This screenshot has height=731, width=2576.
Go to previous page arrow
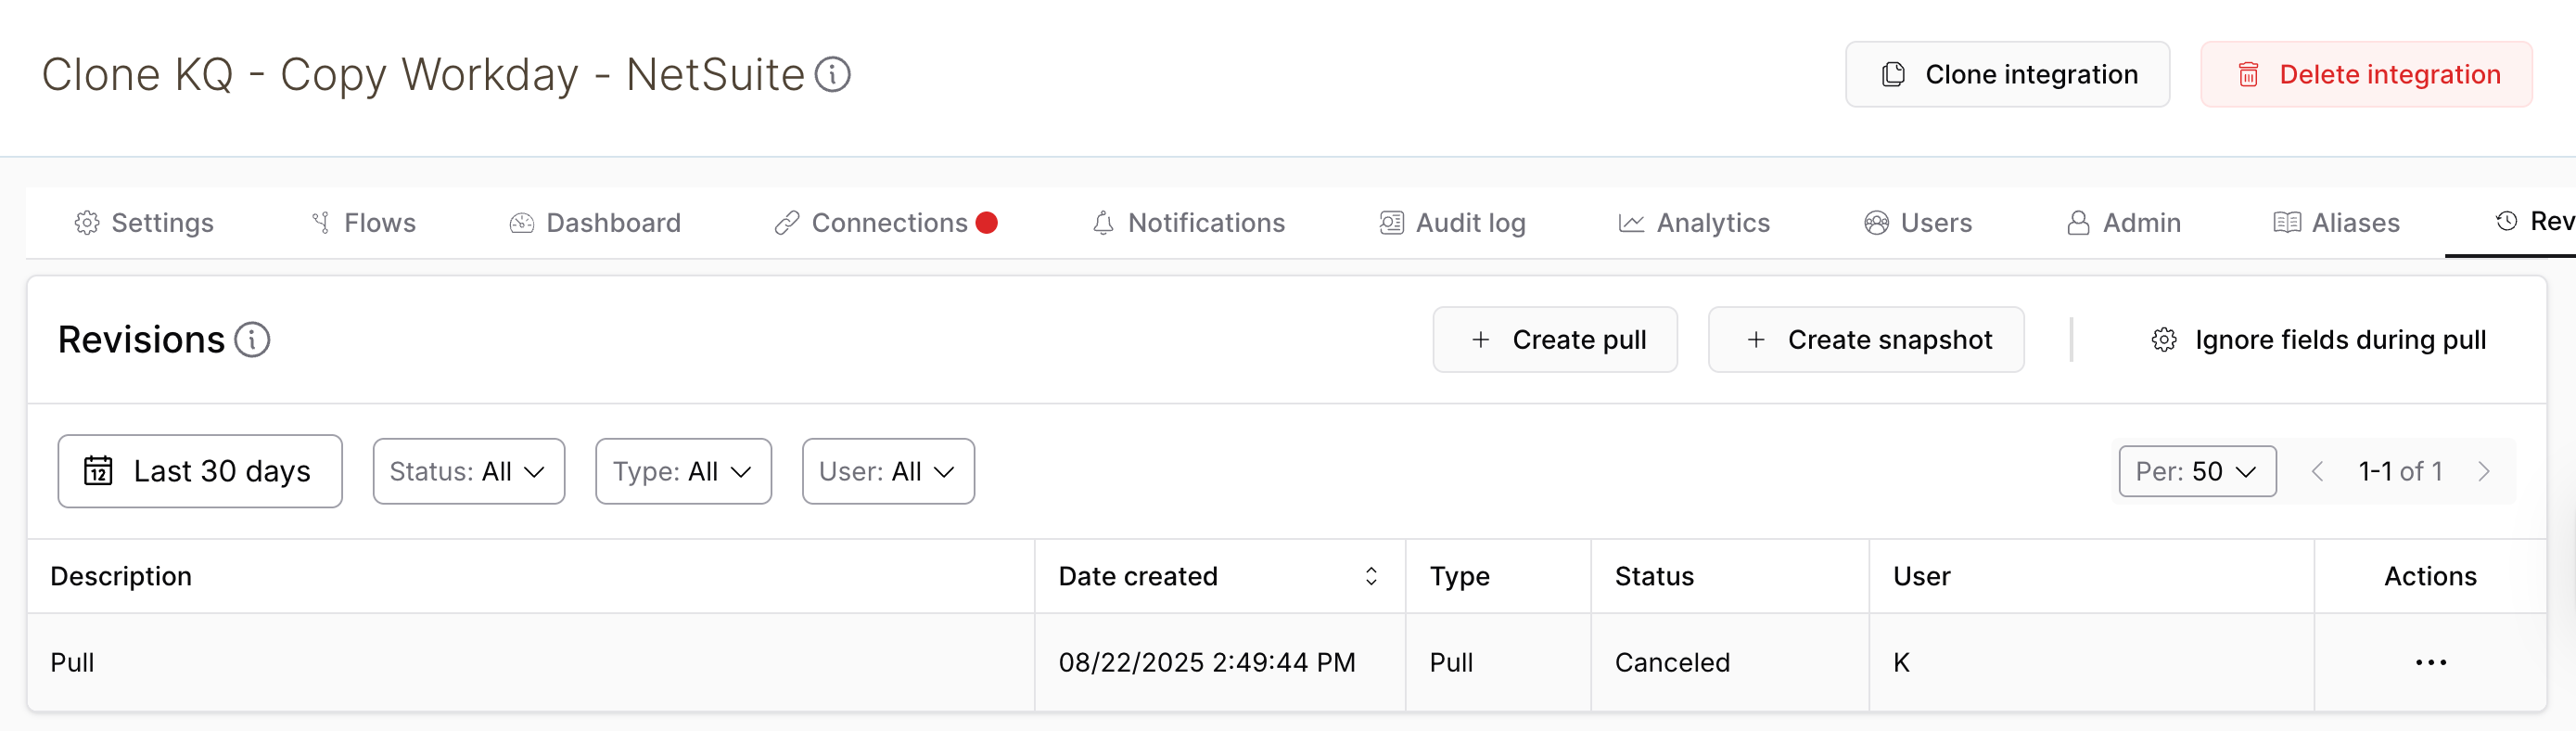pos(2317,471)
